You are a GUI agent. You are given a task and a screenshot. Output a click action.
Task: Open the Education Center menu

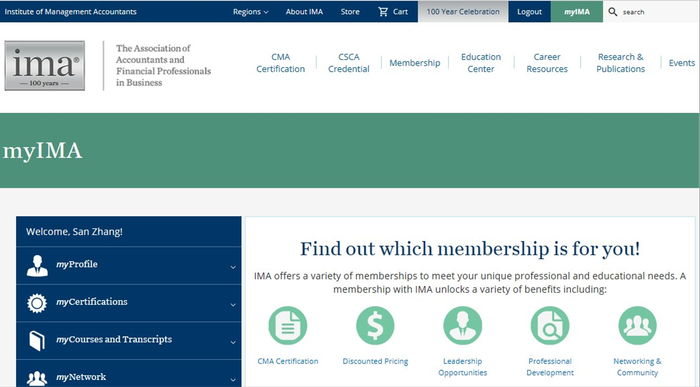(x=481, y=63)
